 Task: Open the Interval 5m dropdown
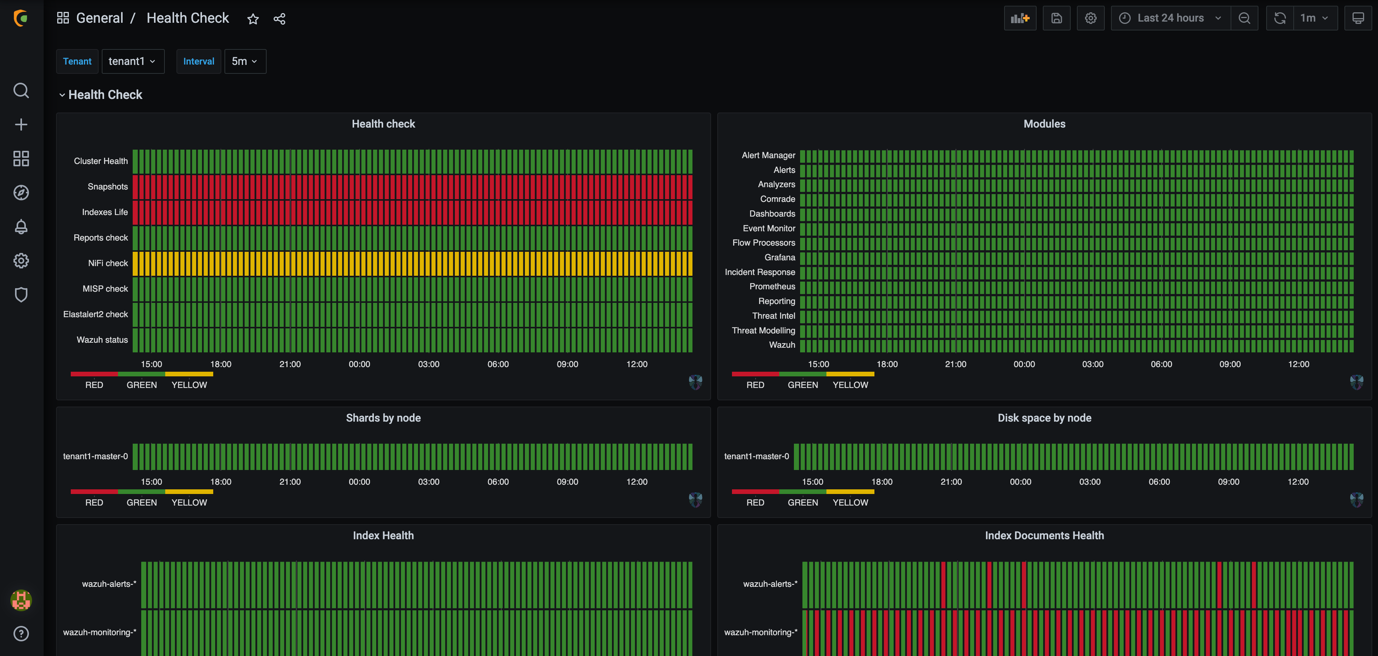pyautogui.click(x=244, y=61)
